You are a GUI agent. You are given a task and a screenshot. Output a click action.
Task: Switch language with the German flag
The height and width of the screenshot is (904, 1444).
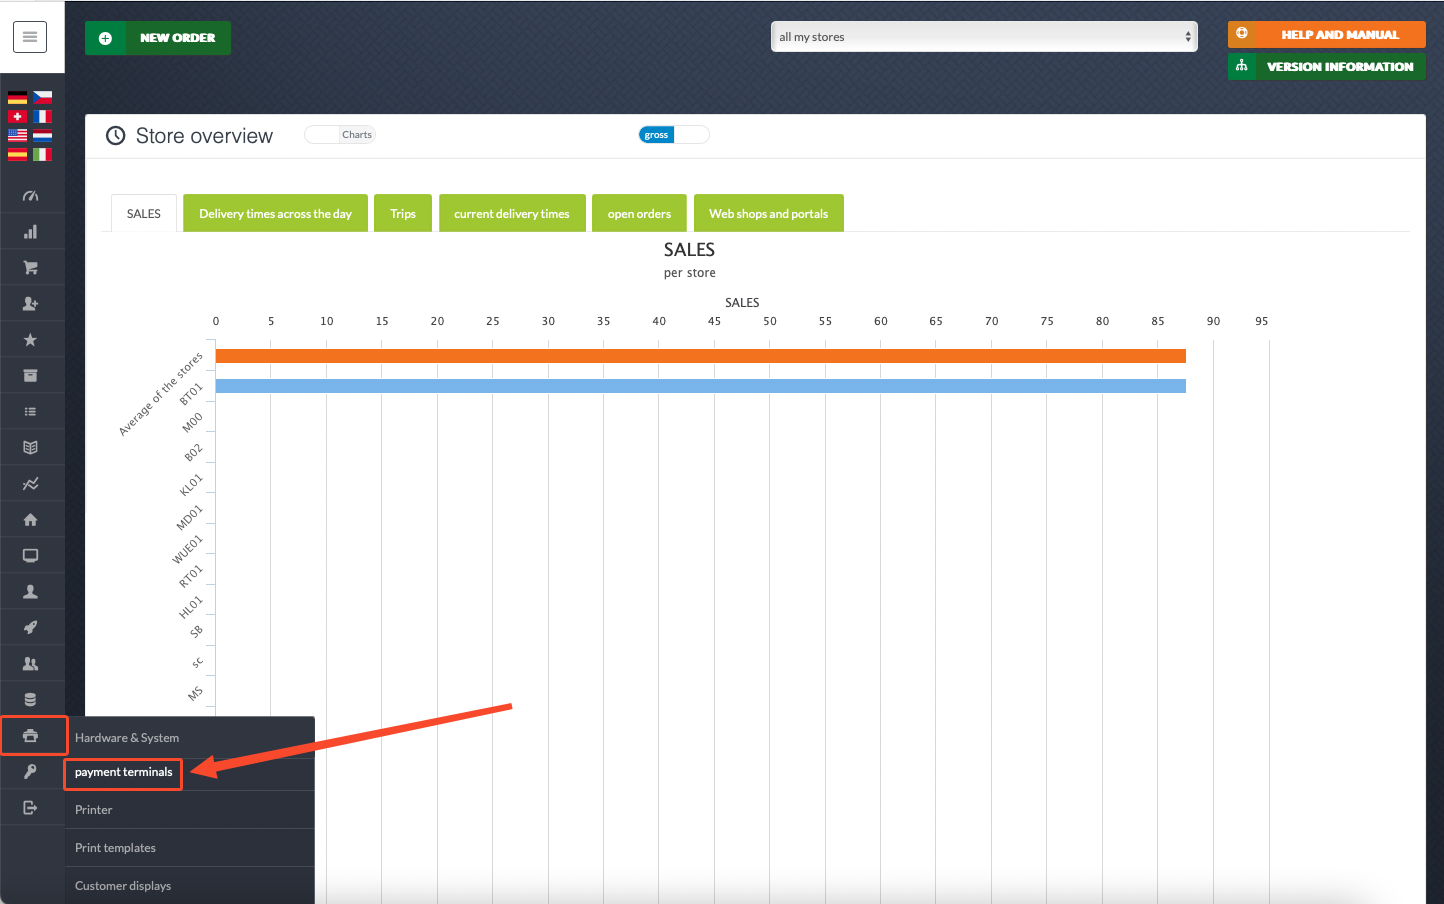[x=17, y=98]
